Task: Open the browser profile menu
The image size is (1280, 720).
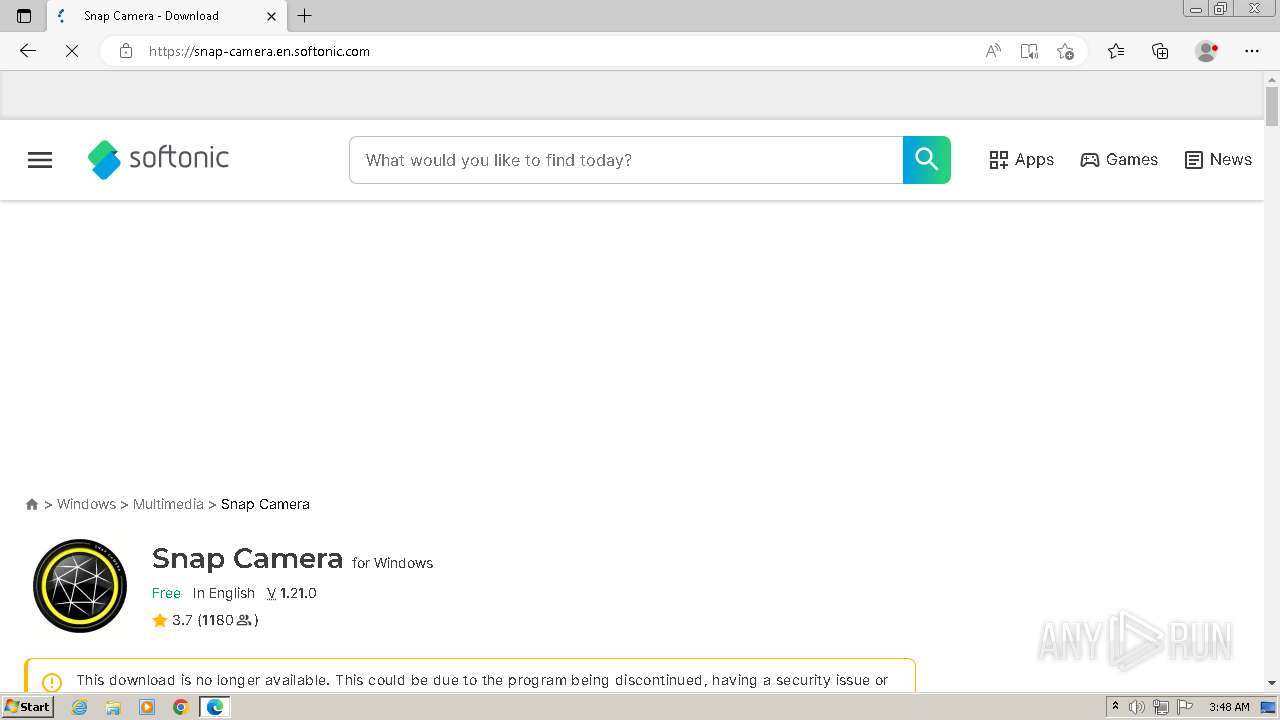Action: click(1207, 51)
